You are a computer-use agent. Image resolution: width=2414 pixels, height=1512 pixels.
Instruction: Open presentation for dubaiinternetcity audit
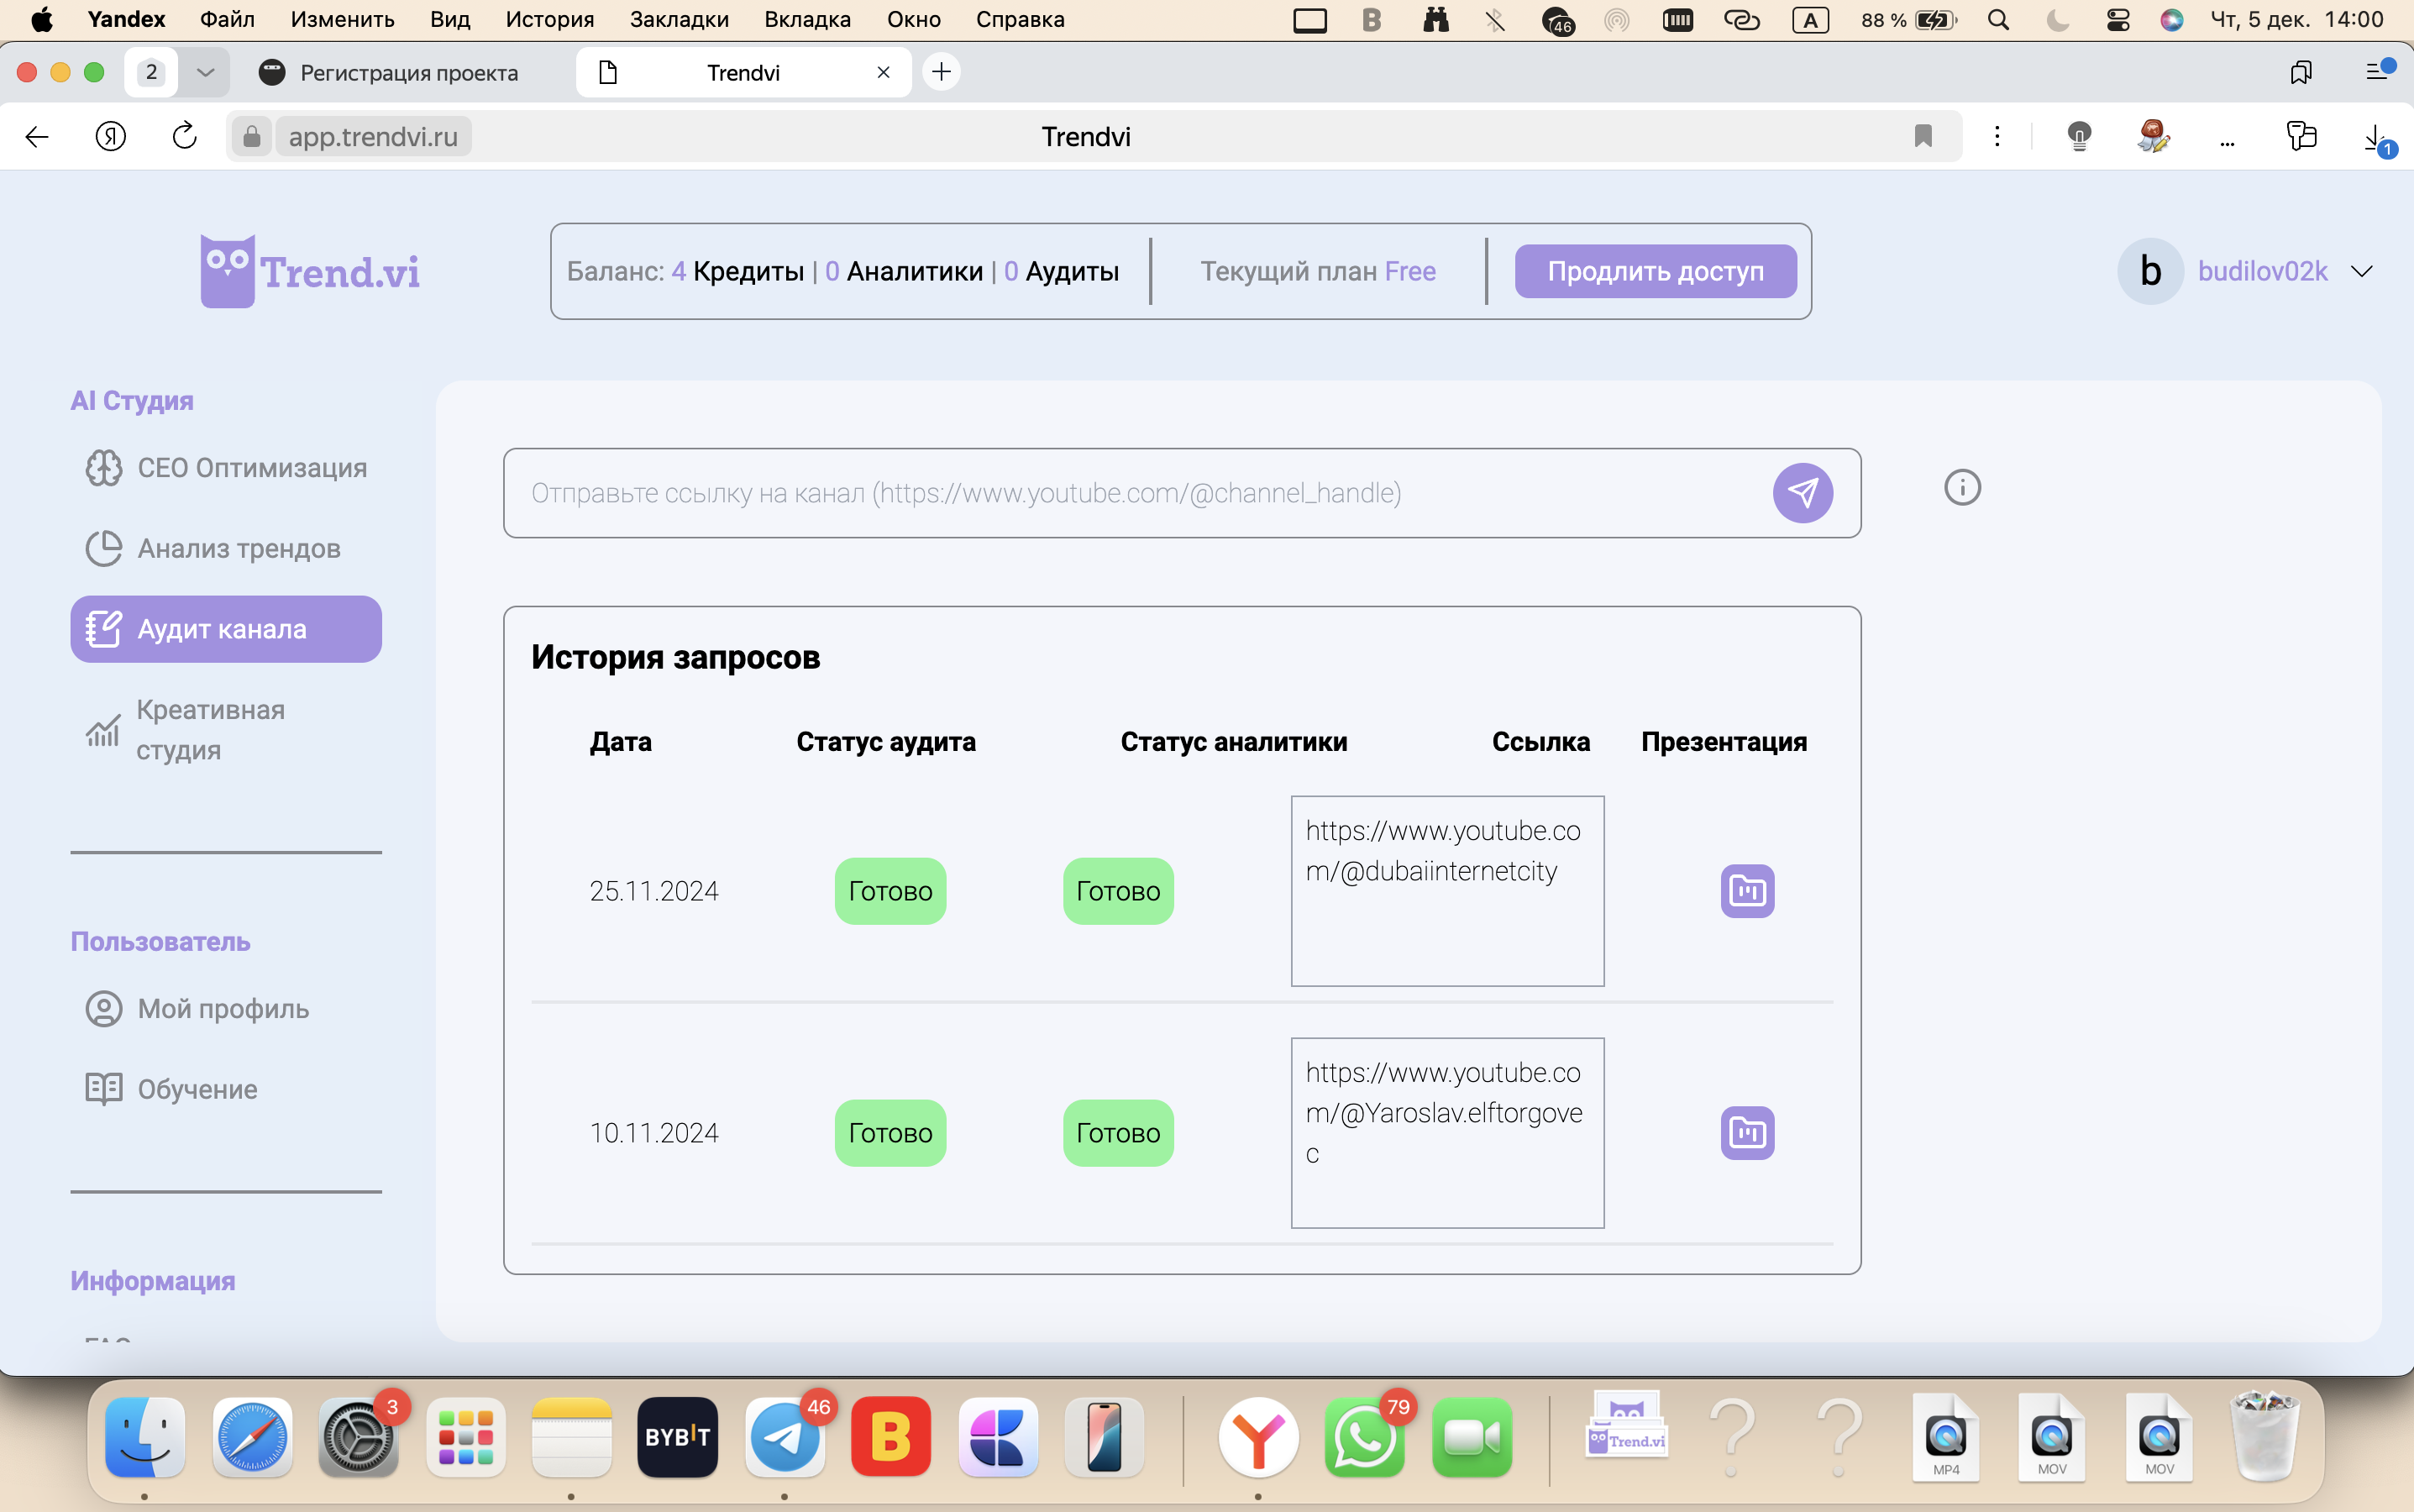click(x=1746, y=890)
